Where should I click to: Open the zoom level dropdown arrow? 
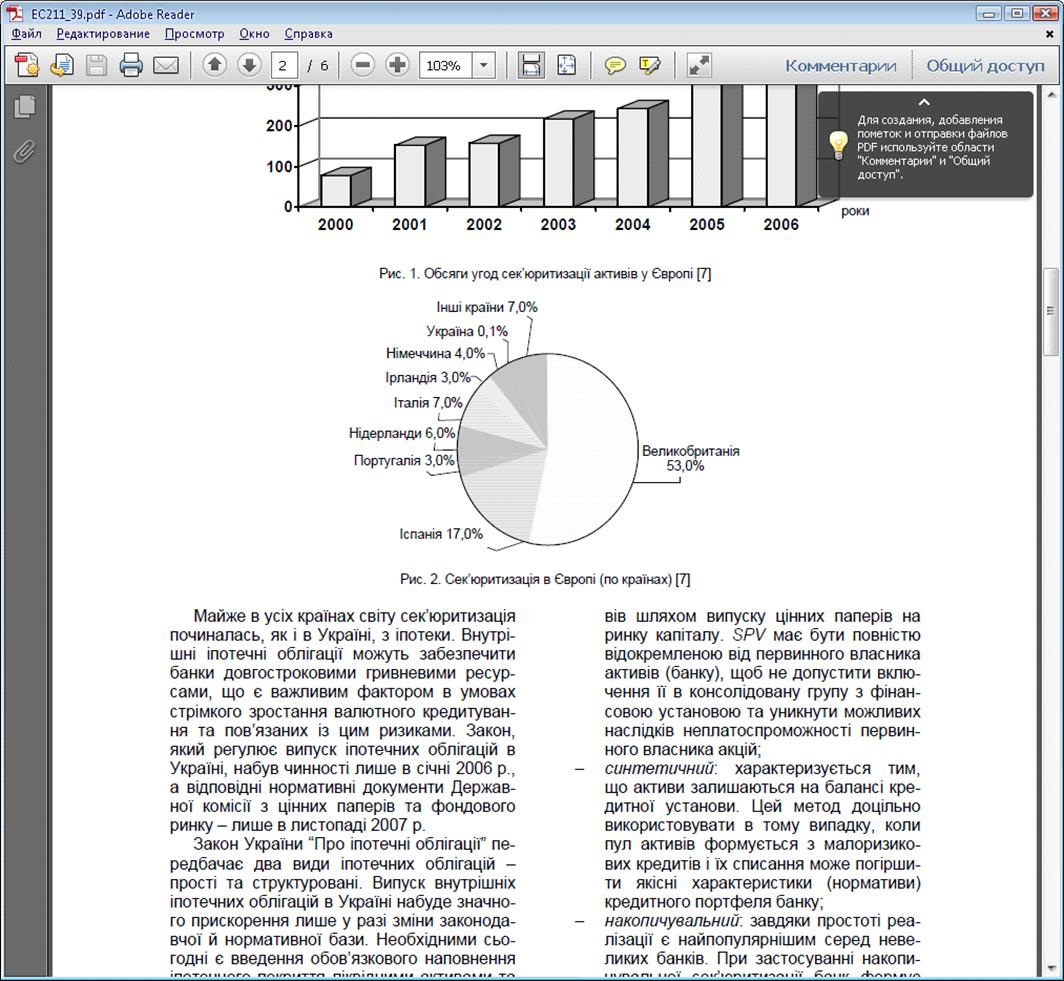click(484, 65)
